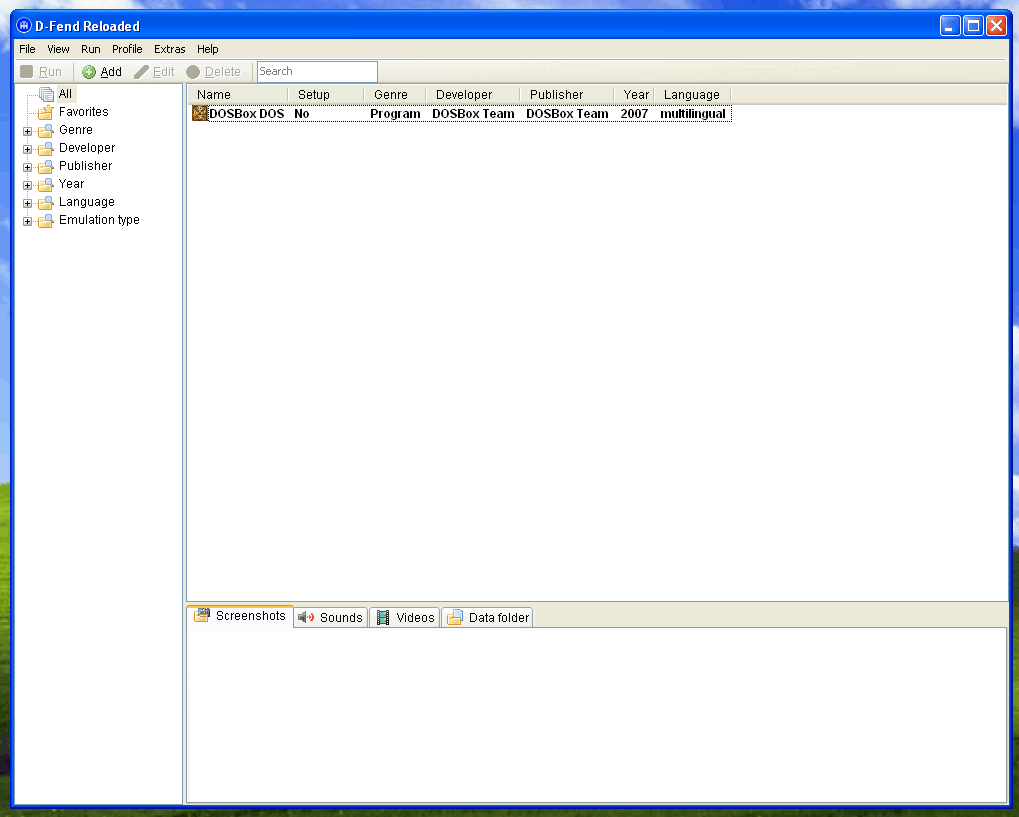Switch to the Sounds tab
The image size is (1019, 817).
tap(331, 617)
